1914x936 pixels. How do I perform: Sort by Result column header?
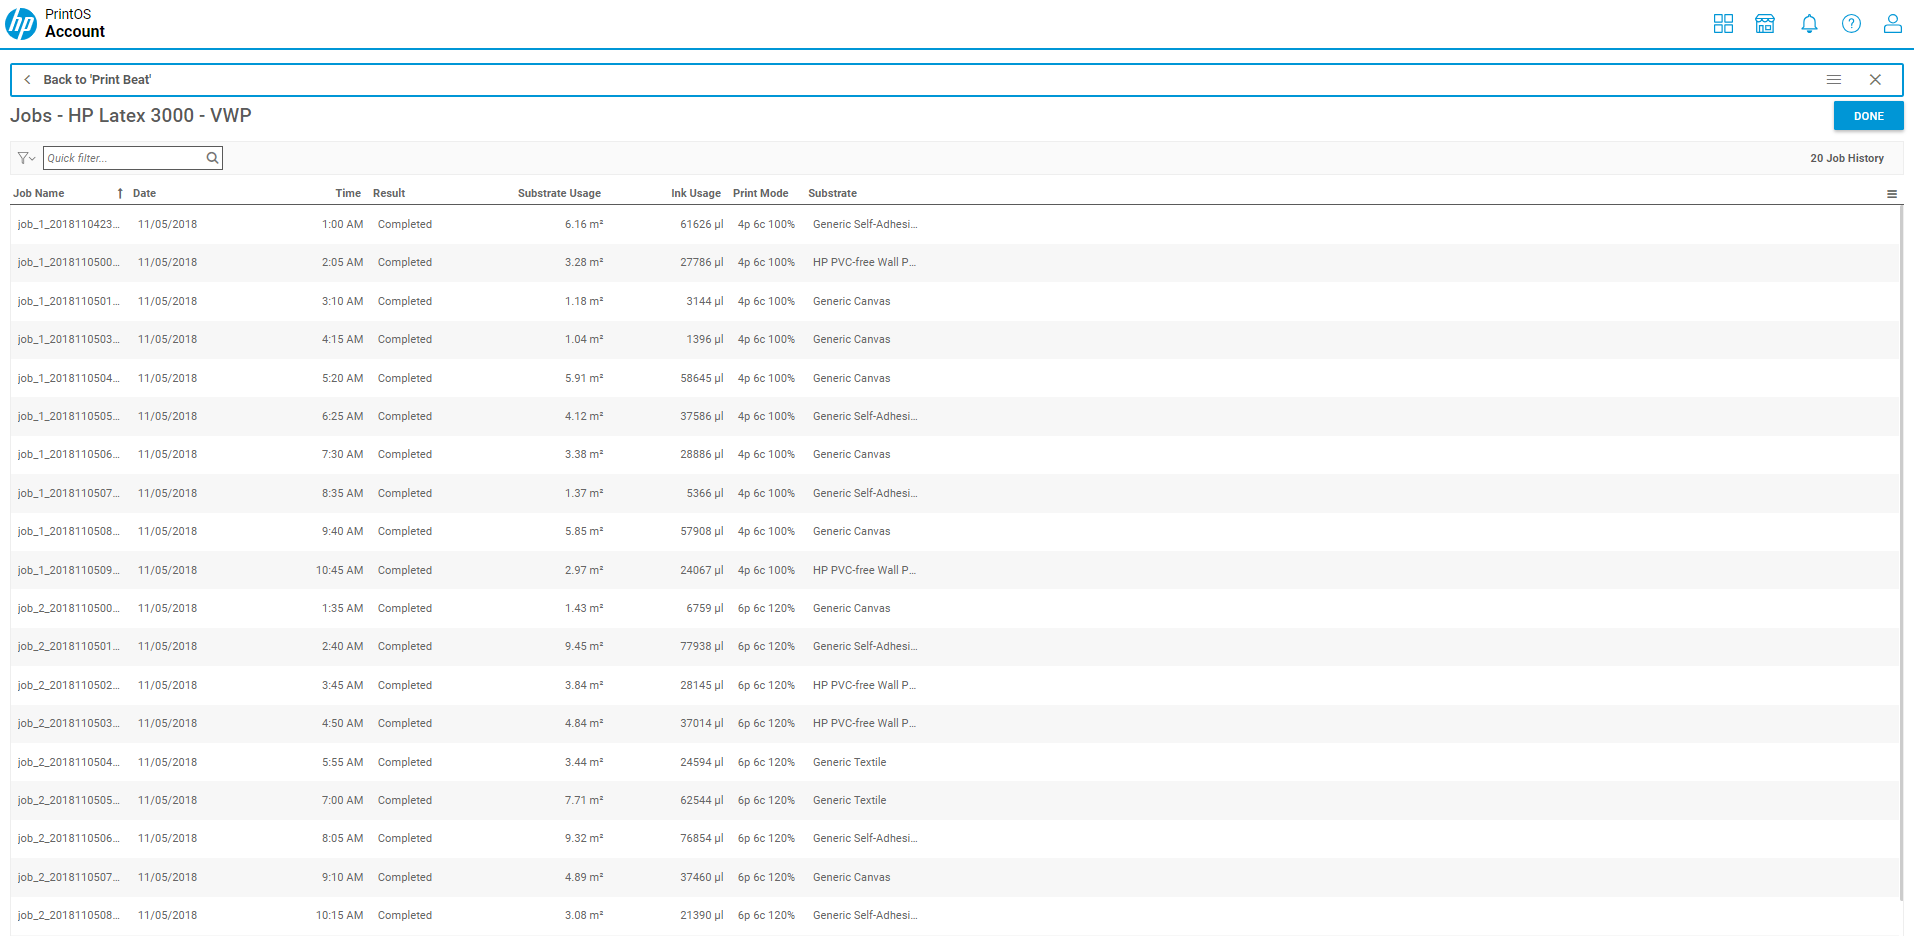click(x=389, y=194)
